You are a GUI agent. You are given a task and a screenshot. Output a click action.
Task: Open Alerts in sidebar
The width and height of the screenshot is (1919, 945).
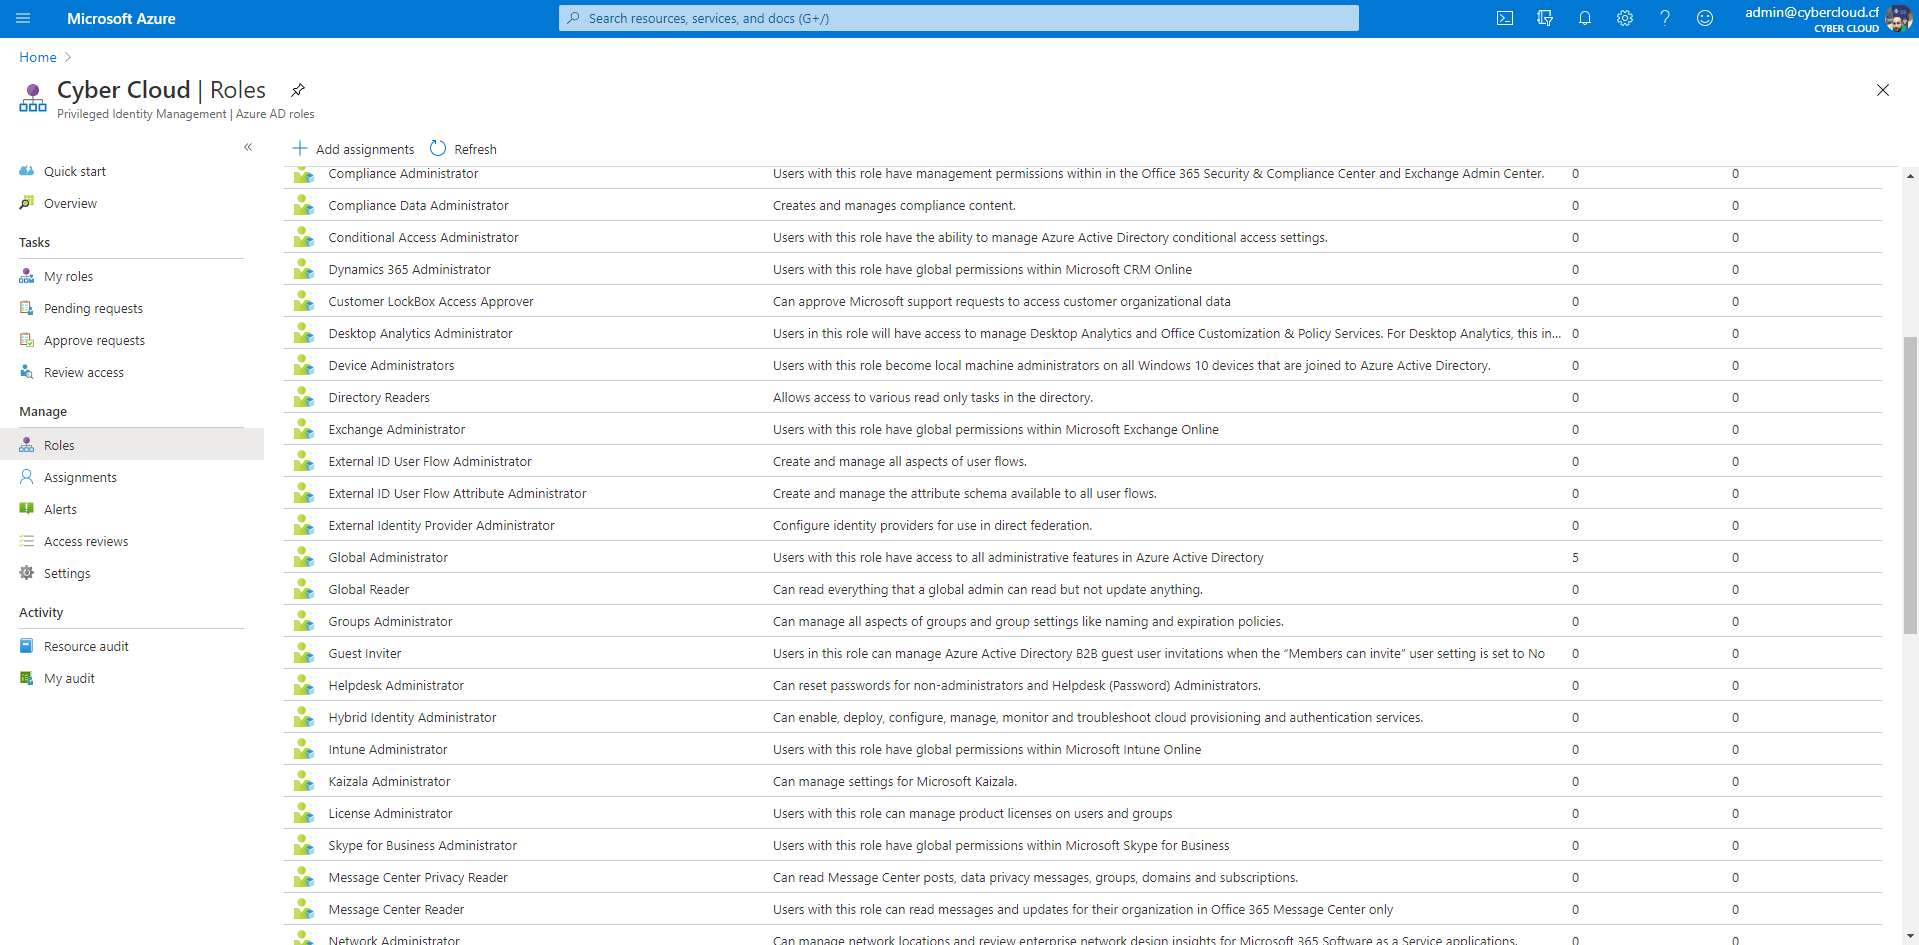coord(60,509)
